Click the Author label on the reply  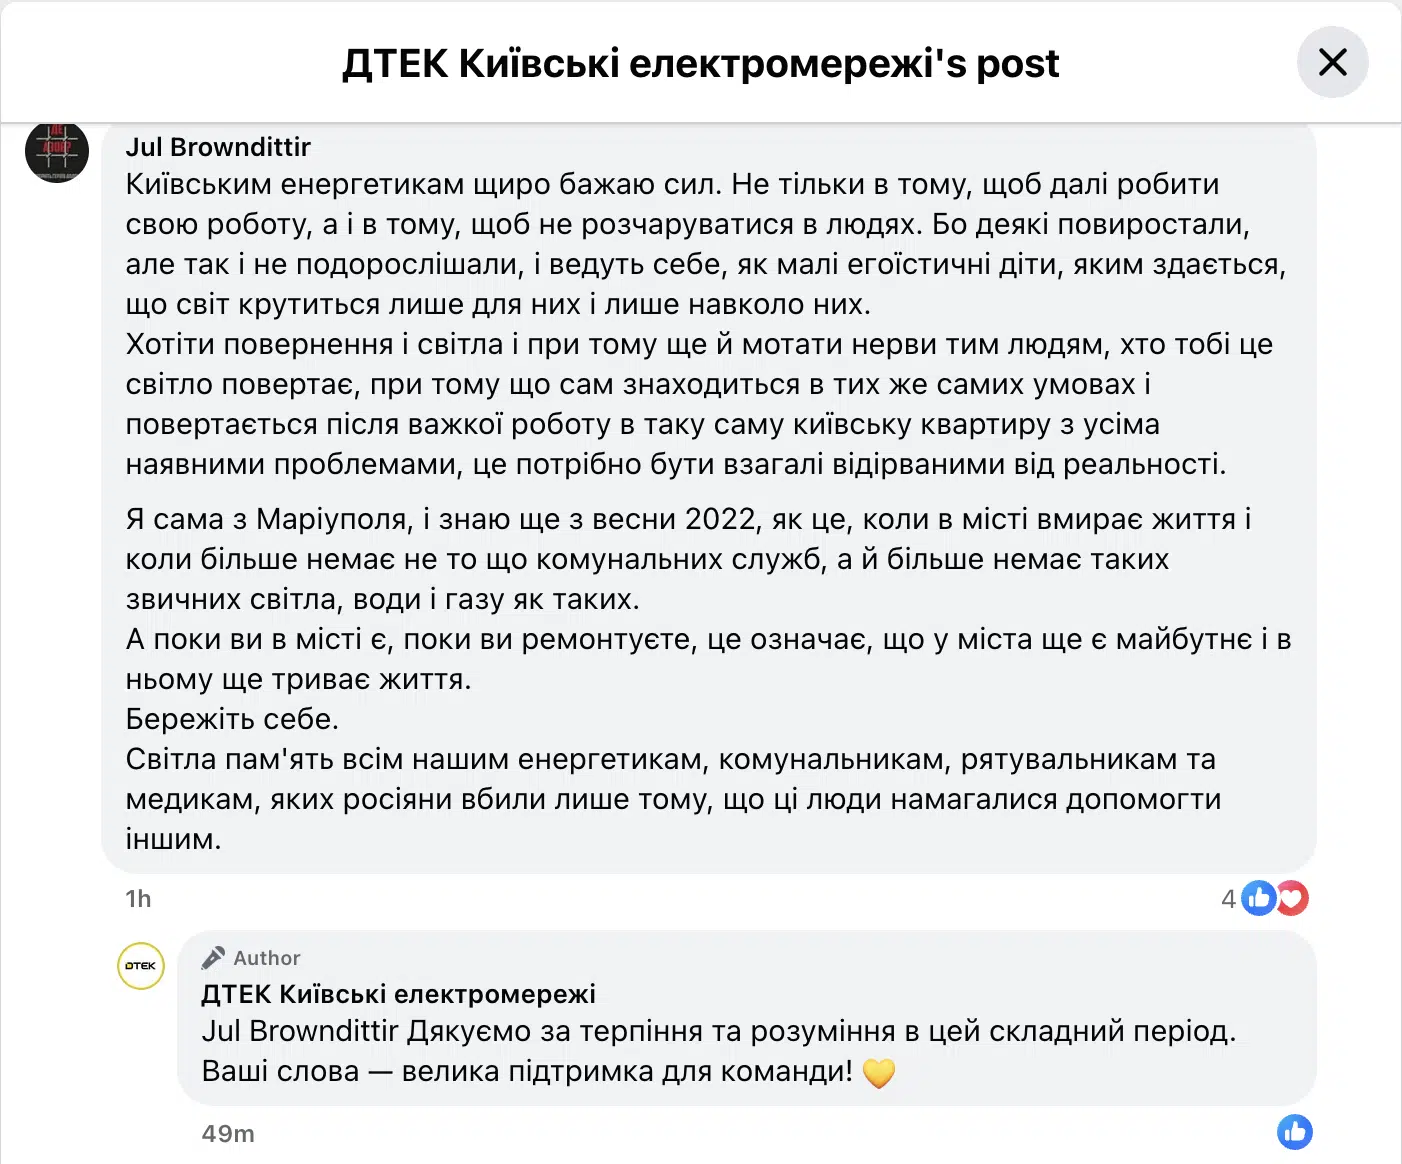tap(267, 958)
